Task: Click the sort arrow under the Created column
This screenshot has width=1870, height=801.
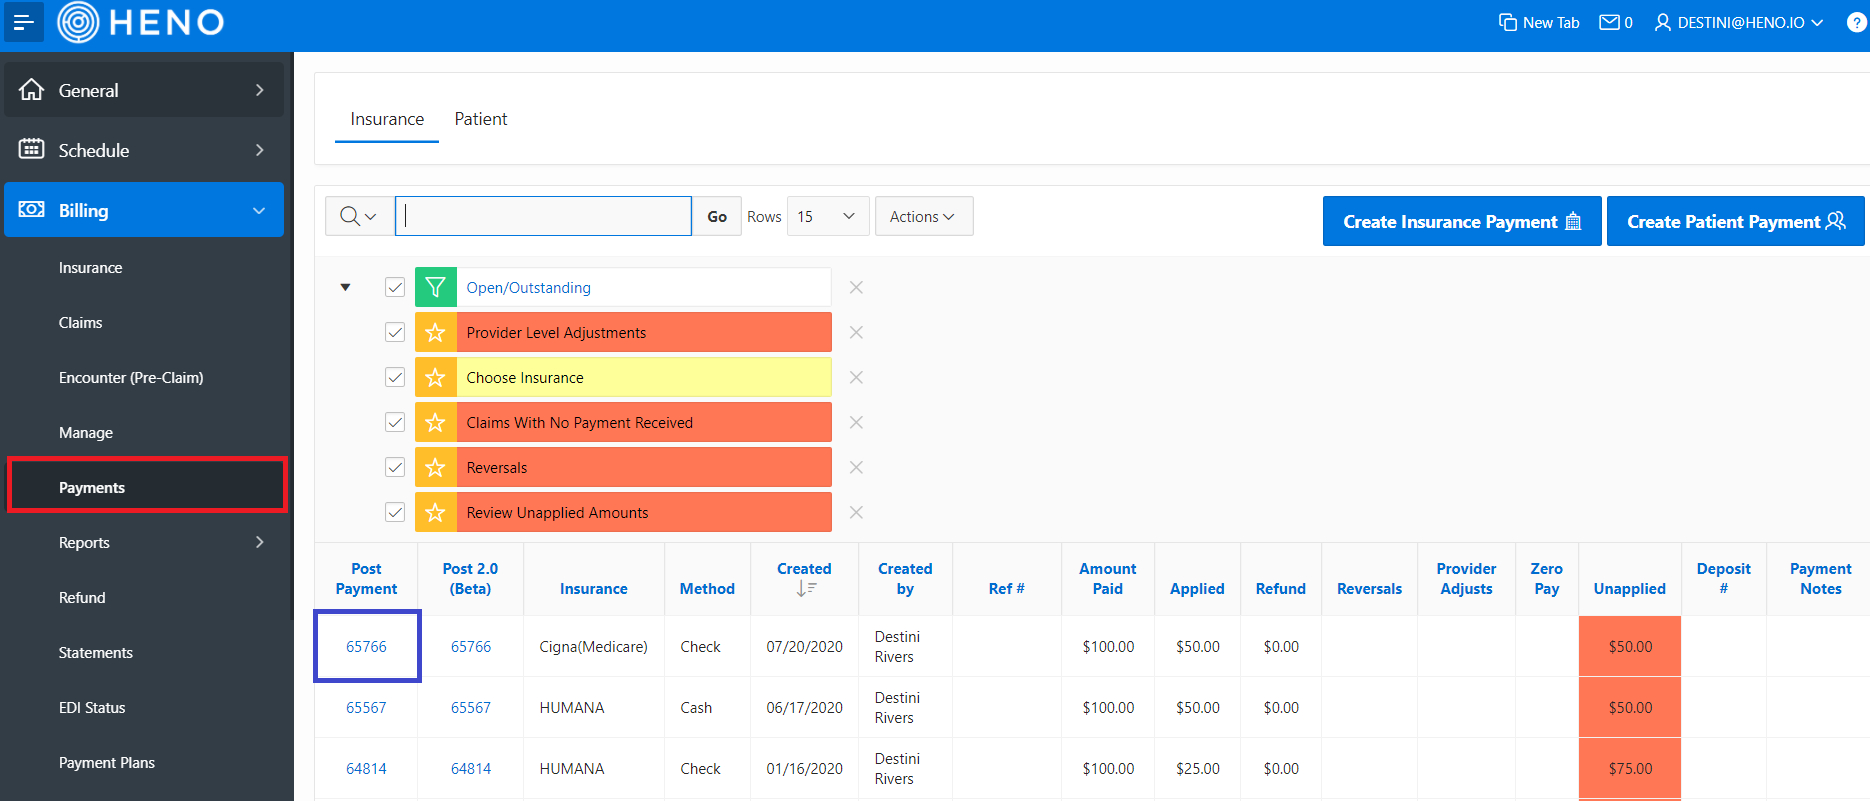Action: (x=806, y=589)
